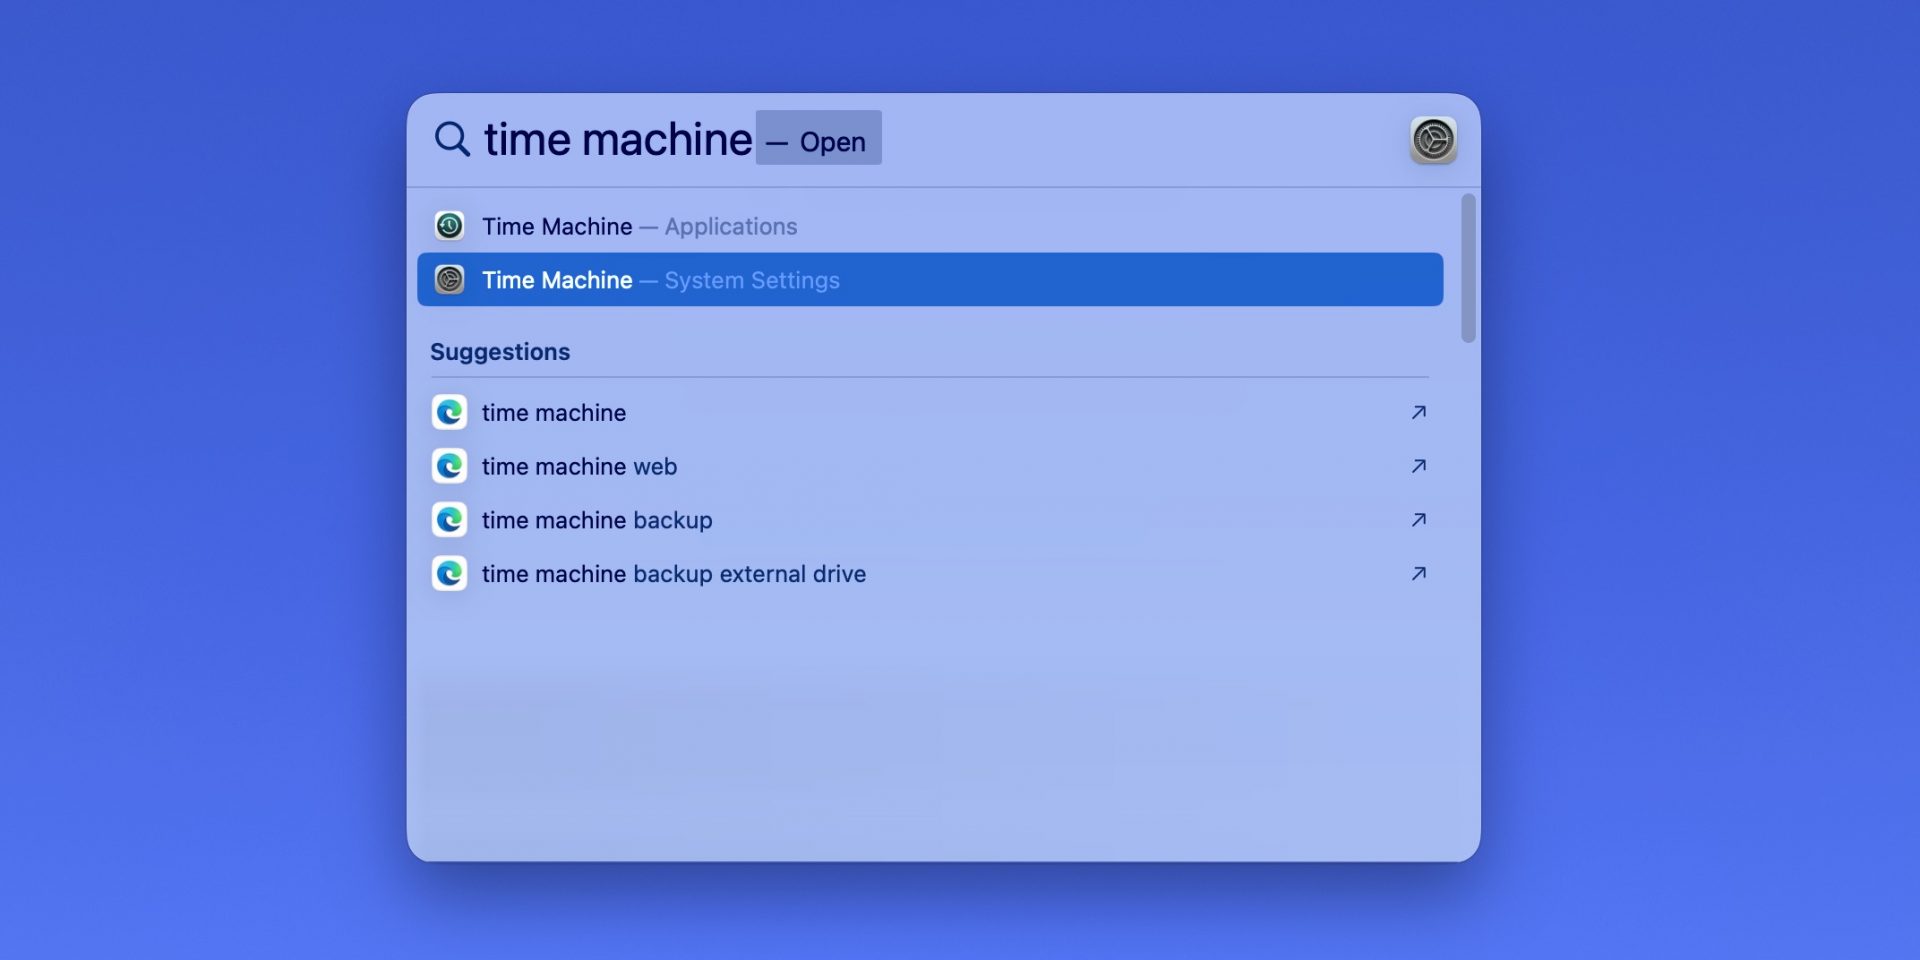The height and width of the screenshot is (960, 1920).
Task: Select the green Time Machine application icon
Action: [x=450, y=226]
